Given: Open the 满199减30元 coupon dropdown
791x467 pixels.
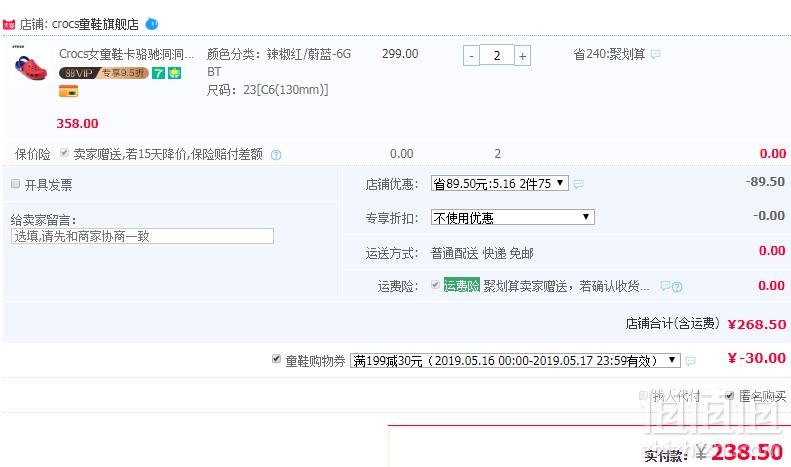Looking at the screenshot, I should (515, 361).
